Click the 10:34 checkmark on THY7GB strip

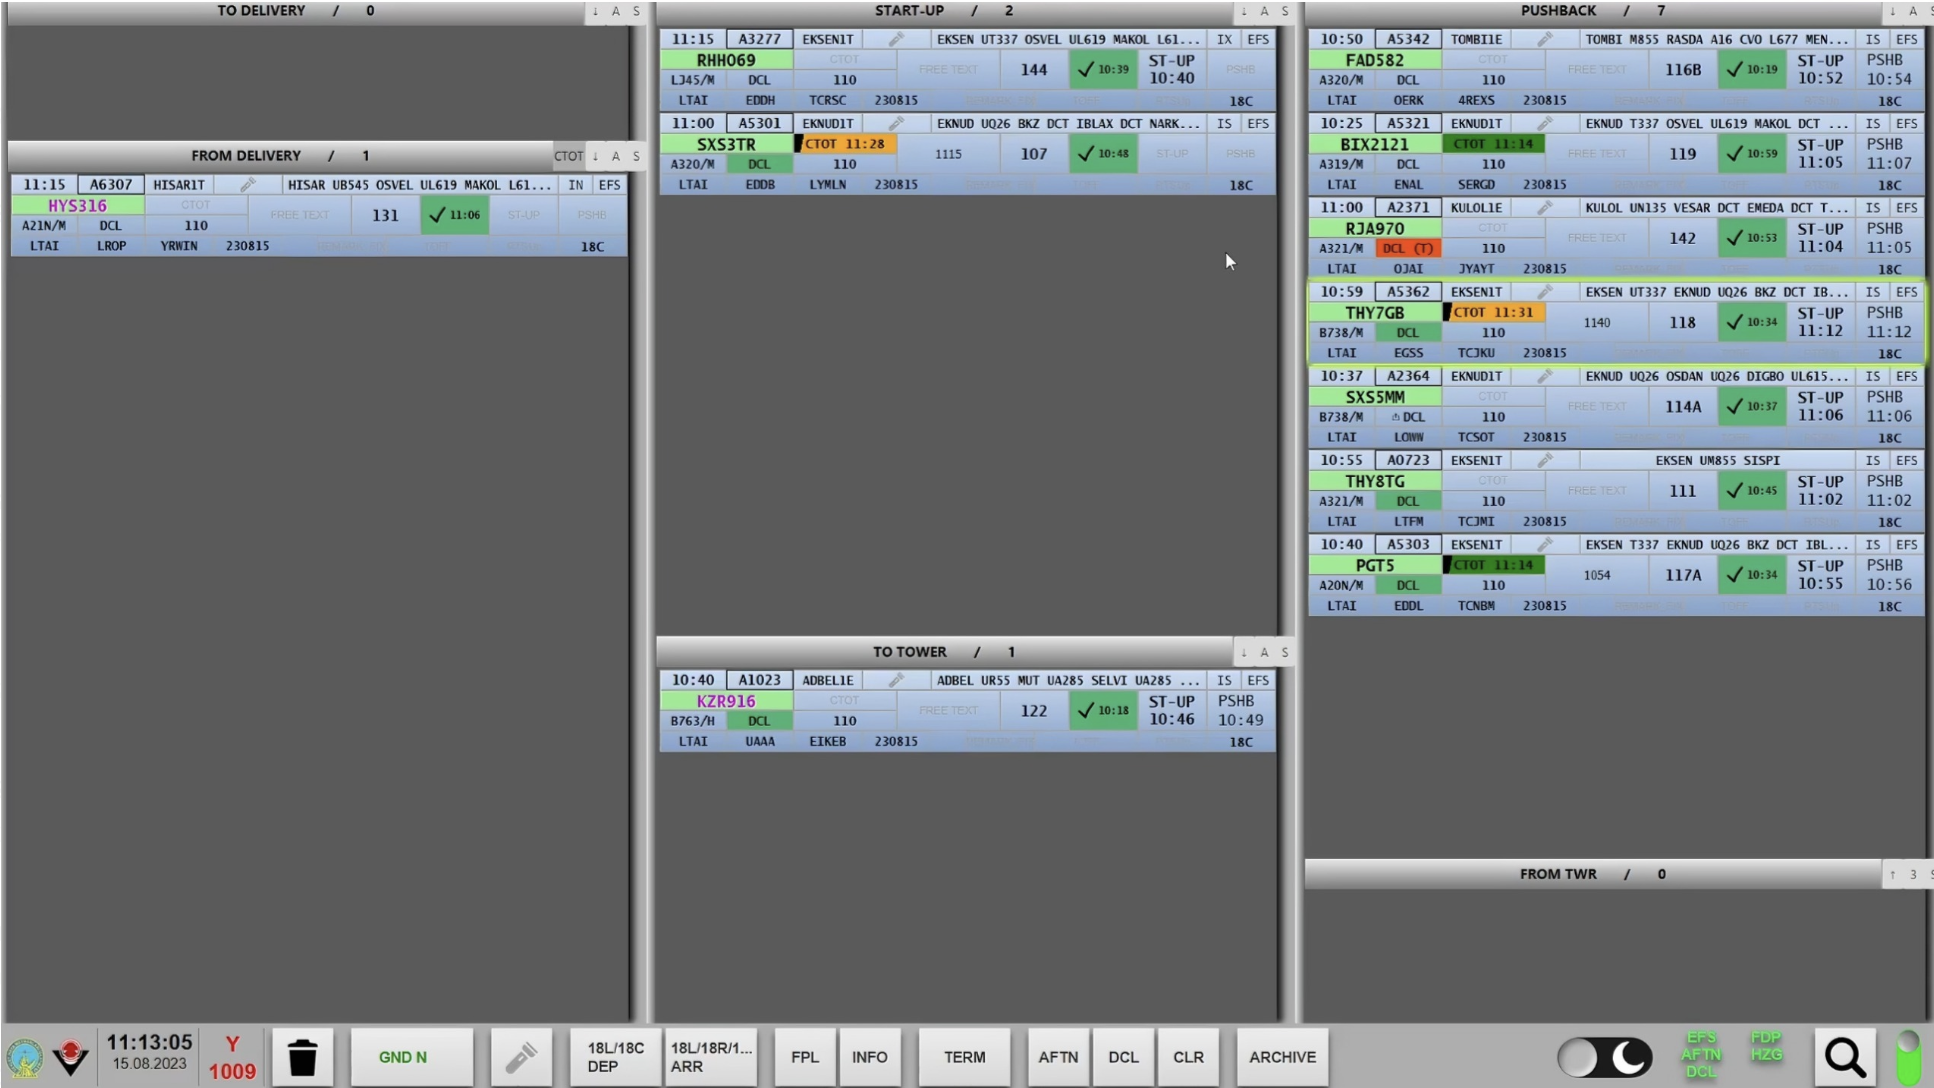pyautogui.click(x=1752, y=322)
